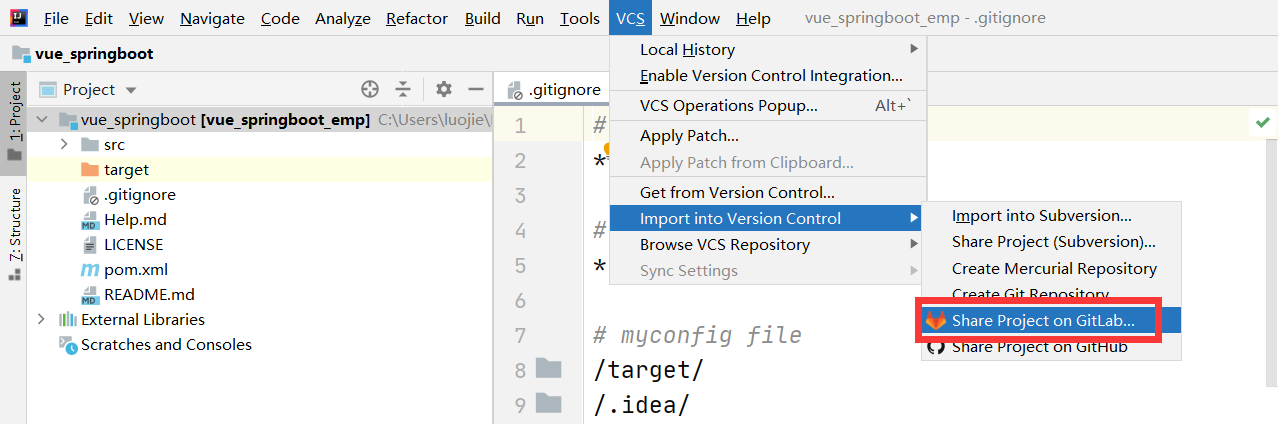
Task: Expand External Libraries node
Action: click(41, 320)
